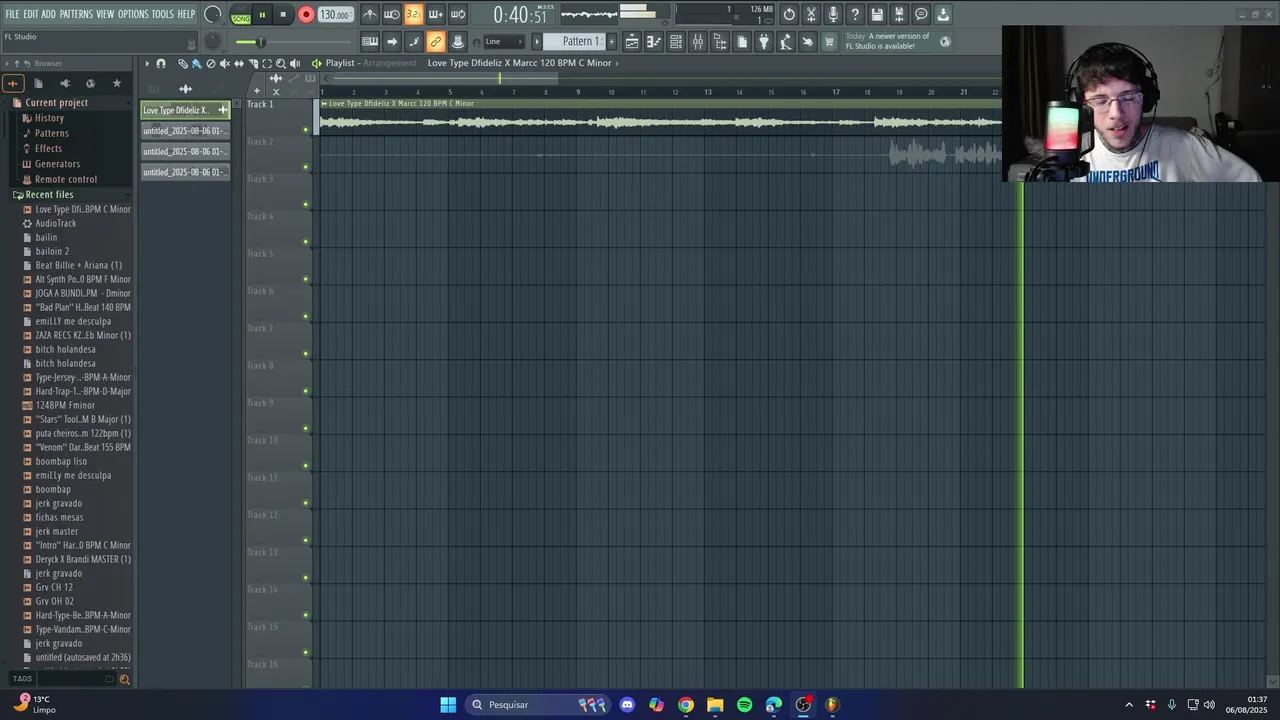
Task: Open the chat speech bubble icon
Action: coord(921,14)
